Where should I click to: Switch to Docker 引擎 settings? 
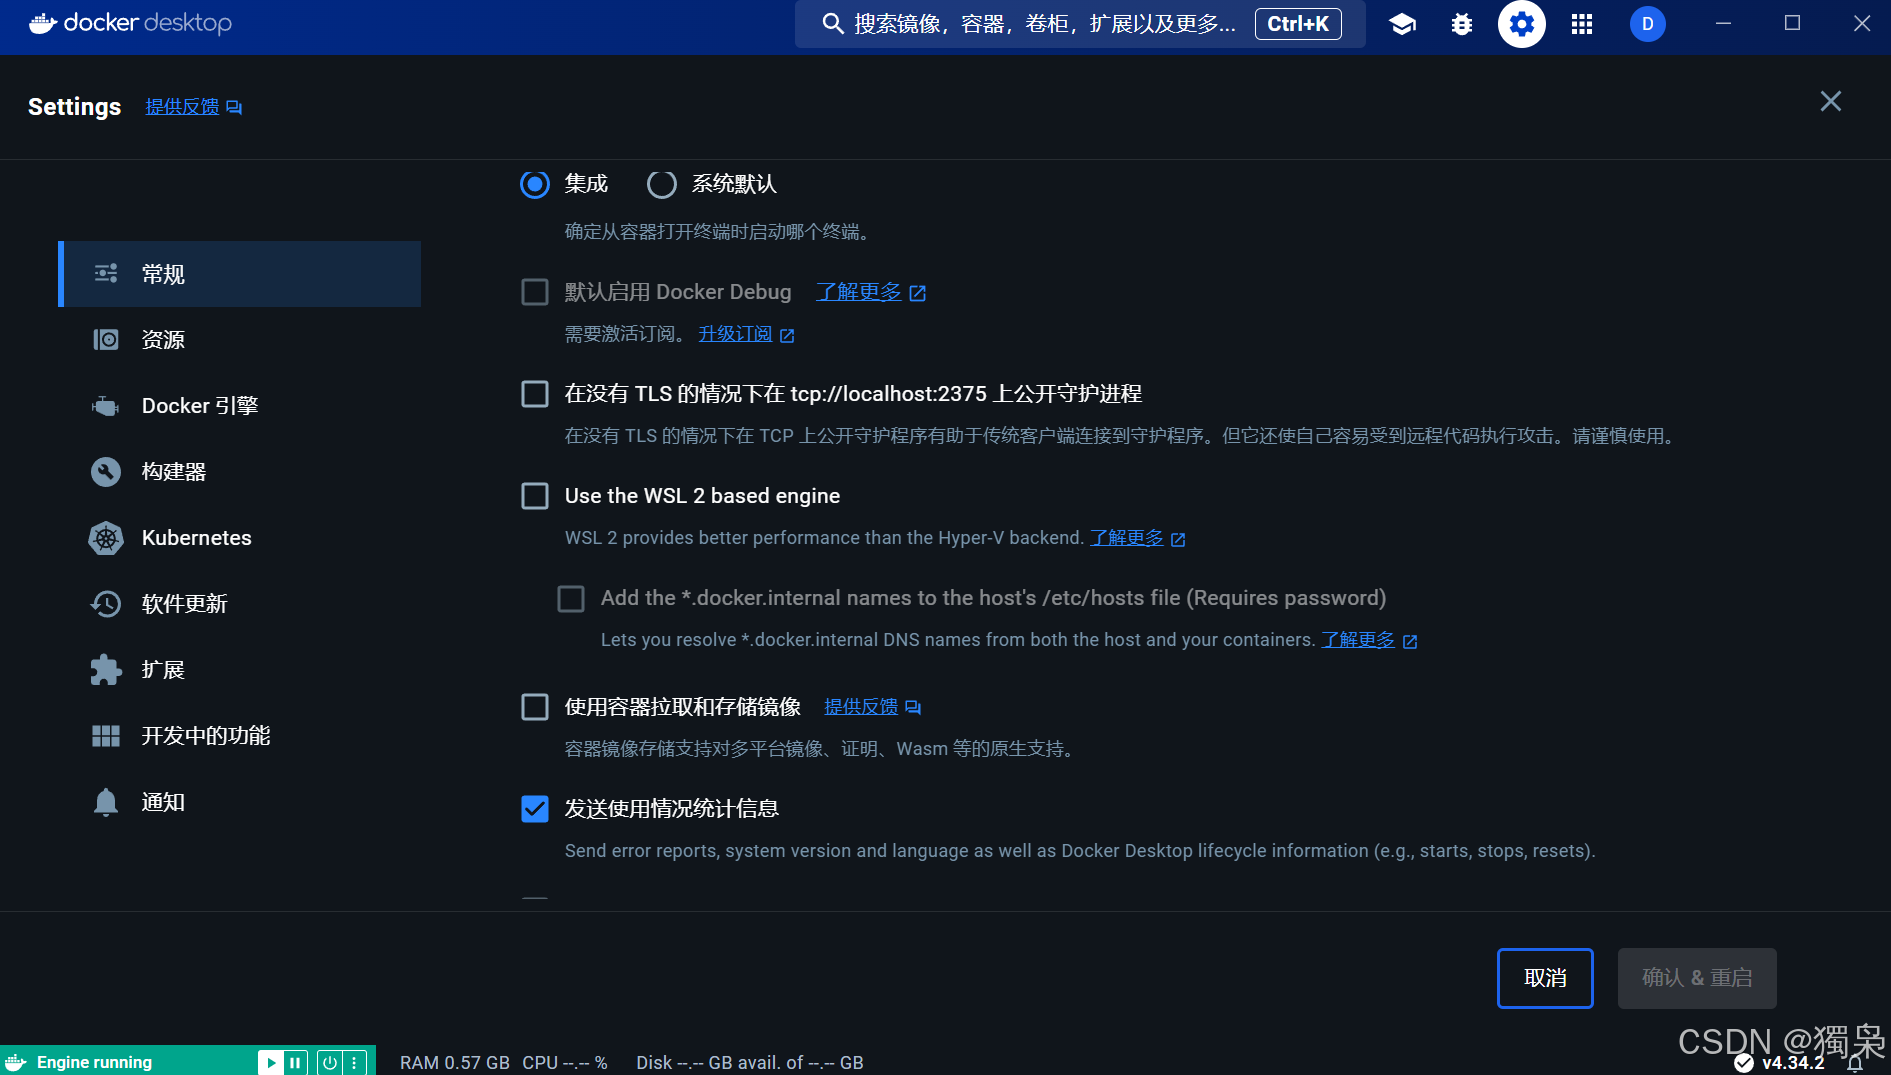tap(240, 406)
